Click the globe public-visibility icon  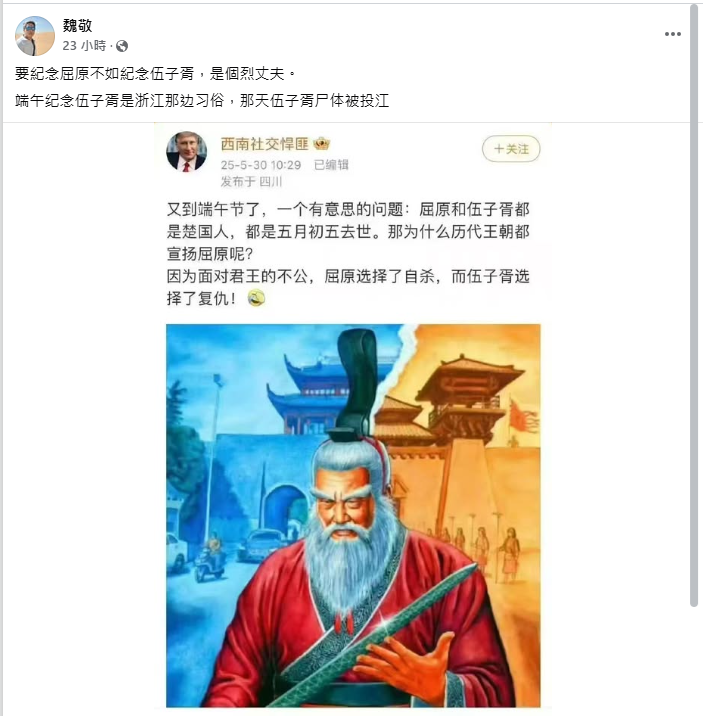point(122,46)
